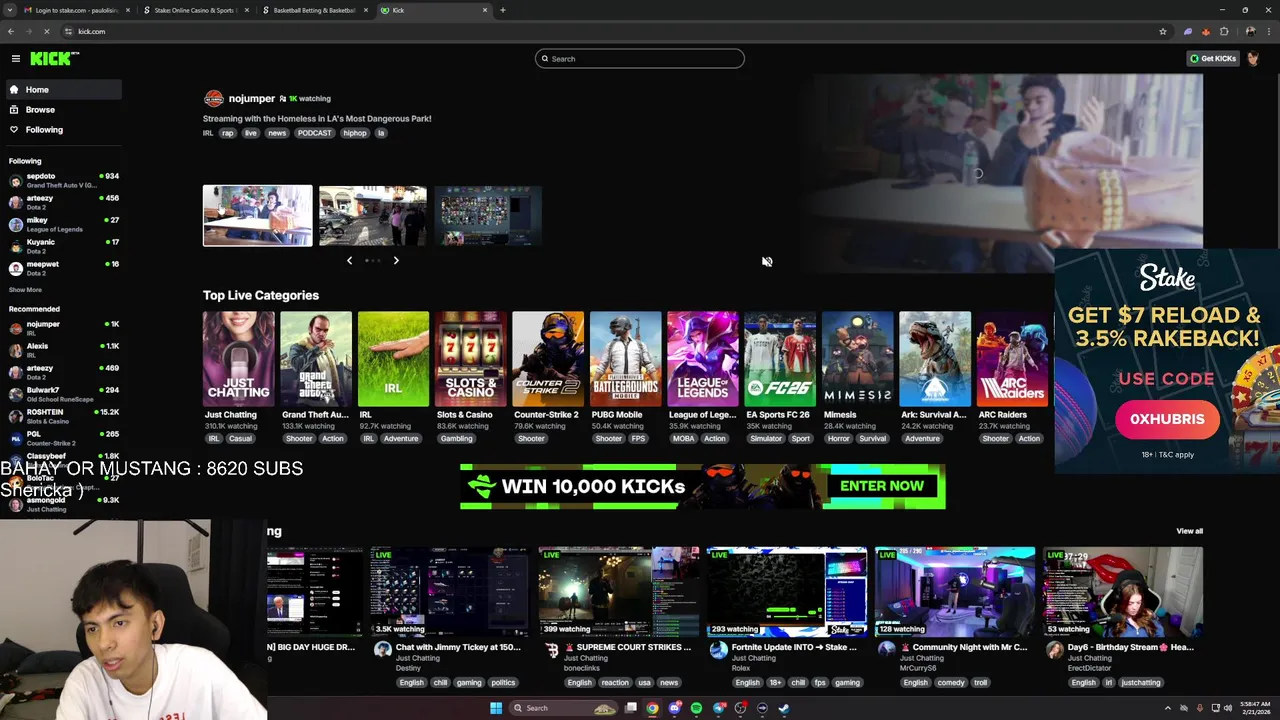Switch to Login to stake.com Gmail tab

click(x=75, y=10)
